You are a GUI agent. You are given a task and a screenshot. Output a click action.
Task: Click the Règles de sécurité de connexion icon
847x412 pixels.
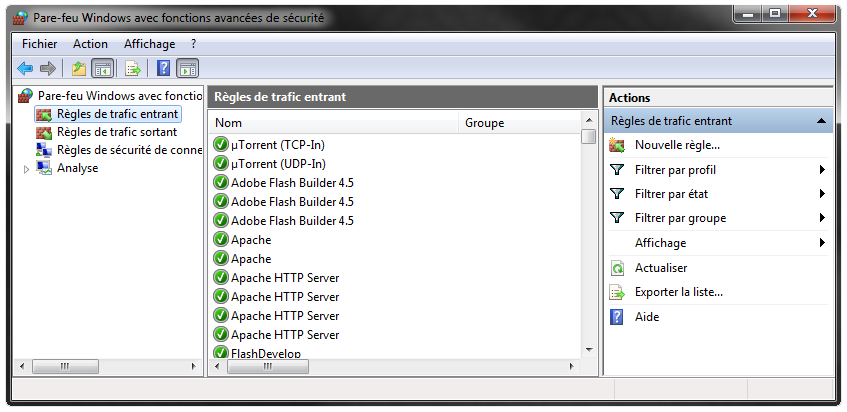point(44,150)
